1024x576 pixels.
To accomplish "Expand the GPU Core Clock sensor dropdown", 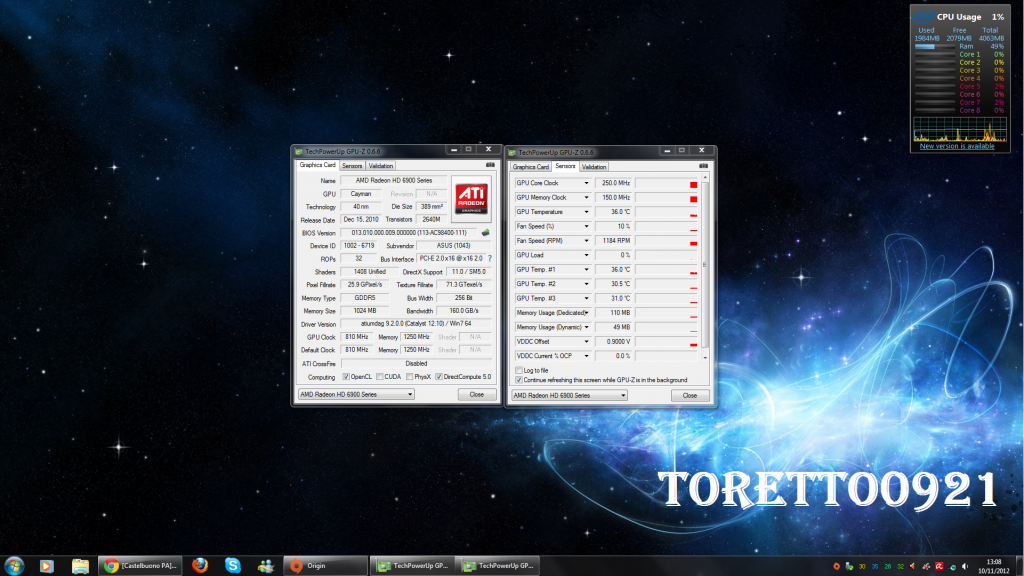I will 587,184.
